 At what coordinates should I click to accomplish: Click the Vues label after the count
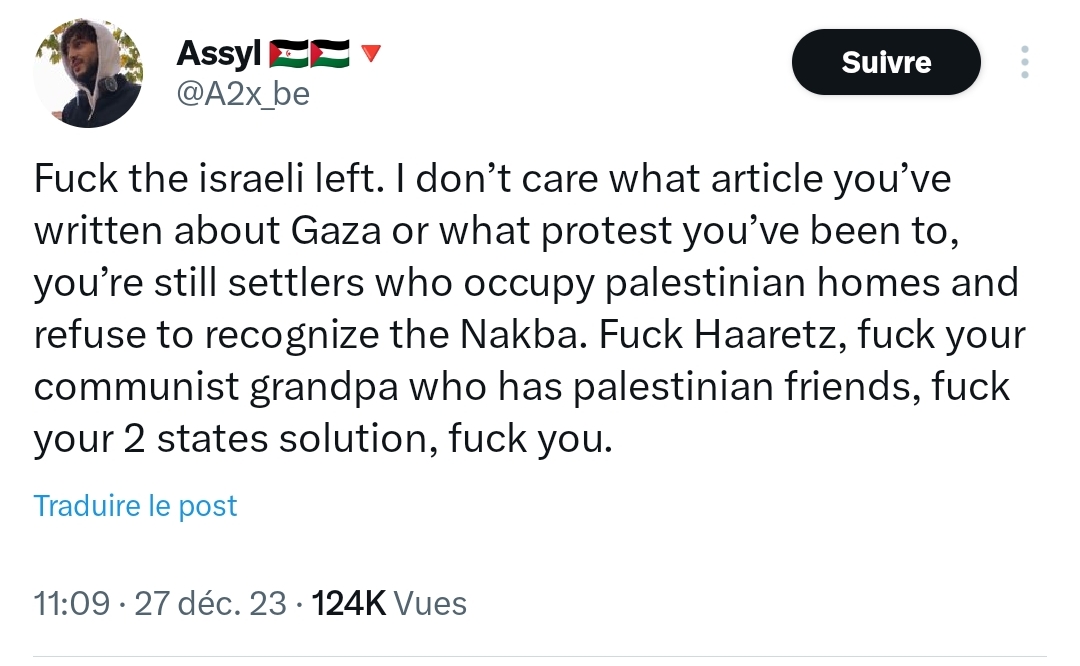point(430,603)
